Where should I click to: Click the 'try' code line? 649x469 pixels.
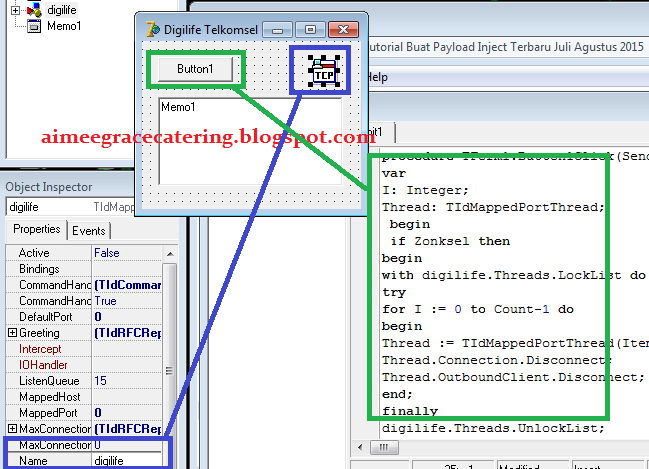click(394, 292)
